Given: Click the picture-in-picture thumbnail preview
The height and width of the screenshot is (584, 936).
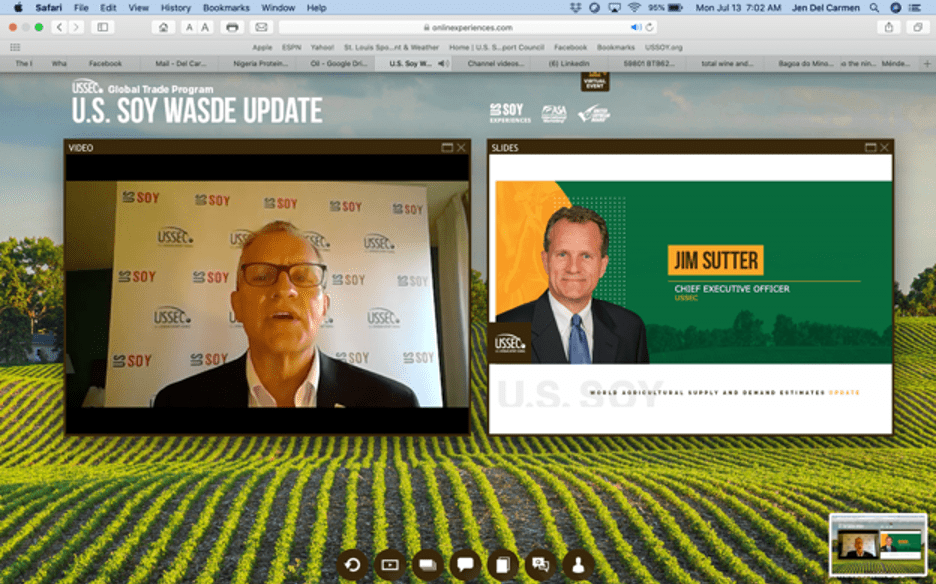Looking at the screenshot, I should pos(878,545).
